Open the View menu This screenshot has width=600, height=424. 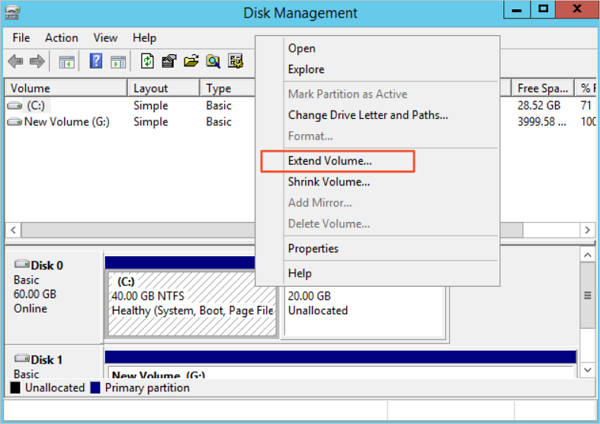pos(105,38)
